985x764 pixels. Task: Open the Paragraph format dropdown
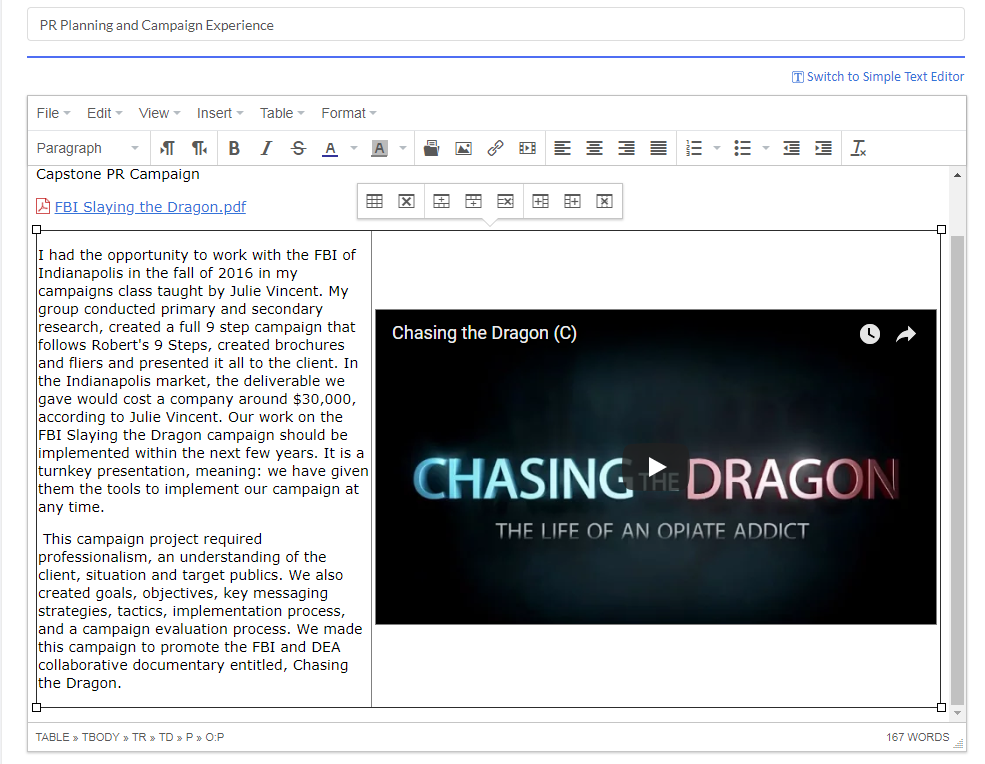click(87, 148)
